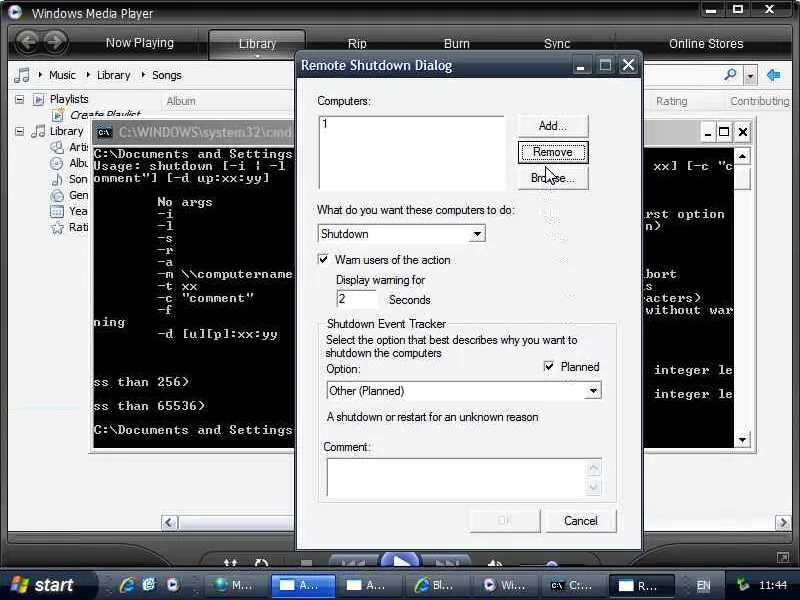Open the Online Stores tab

(x=706, y=44)
